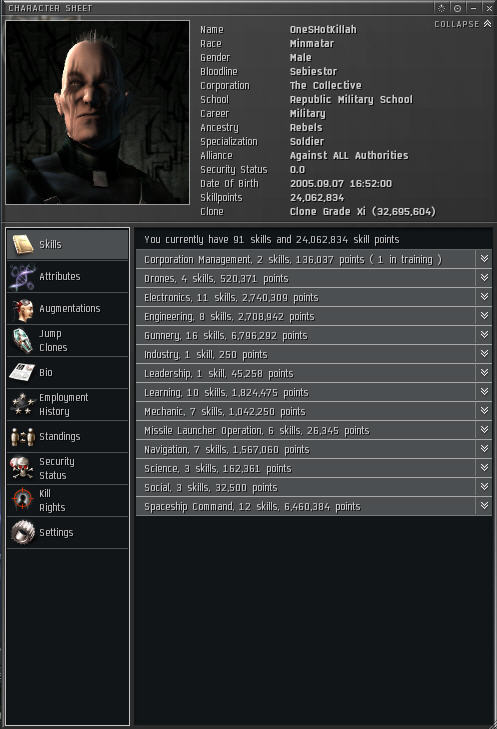Select the Security Status skull icon
Viewport: 497px width, 729px height.
(23, 469)
